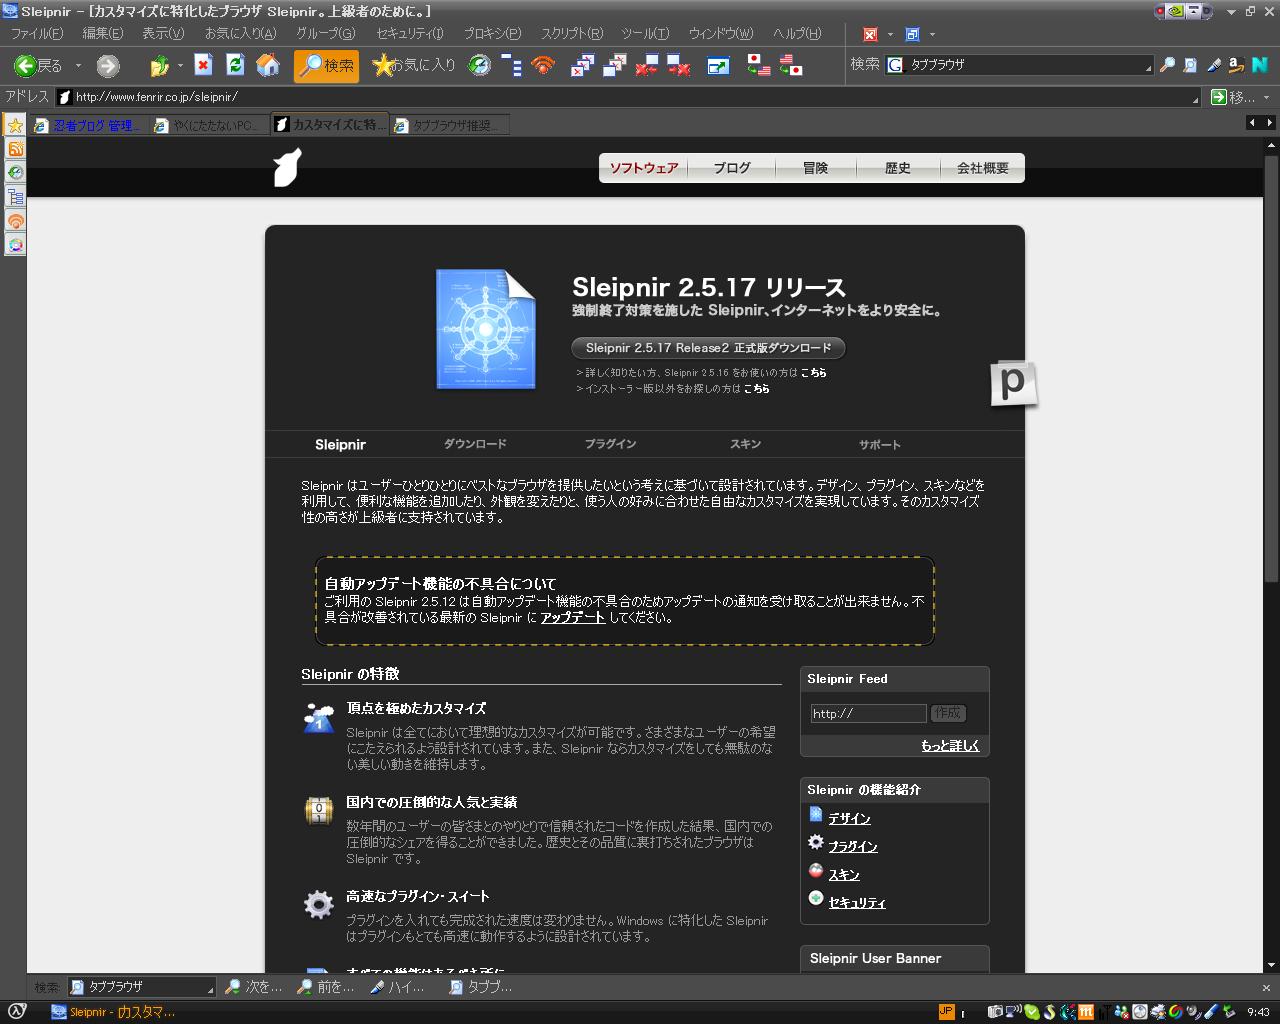Open the tab tree panel icon in sidebar
The width and height of the screenshot is (1280, 1024).
(15, 197)
